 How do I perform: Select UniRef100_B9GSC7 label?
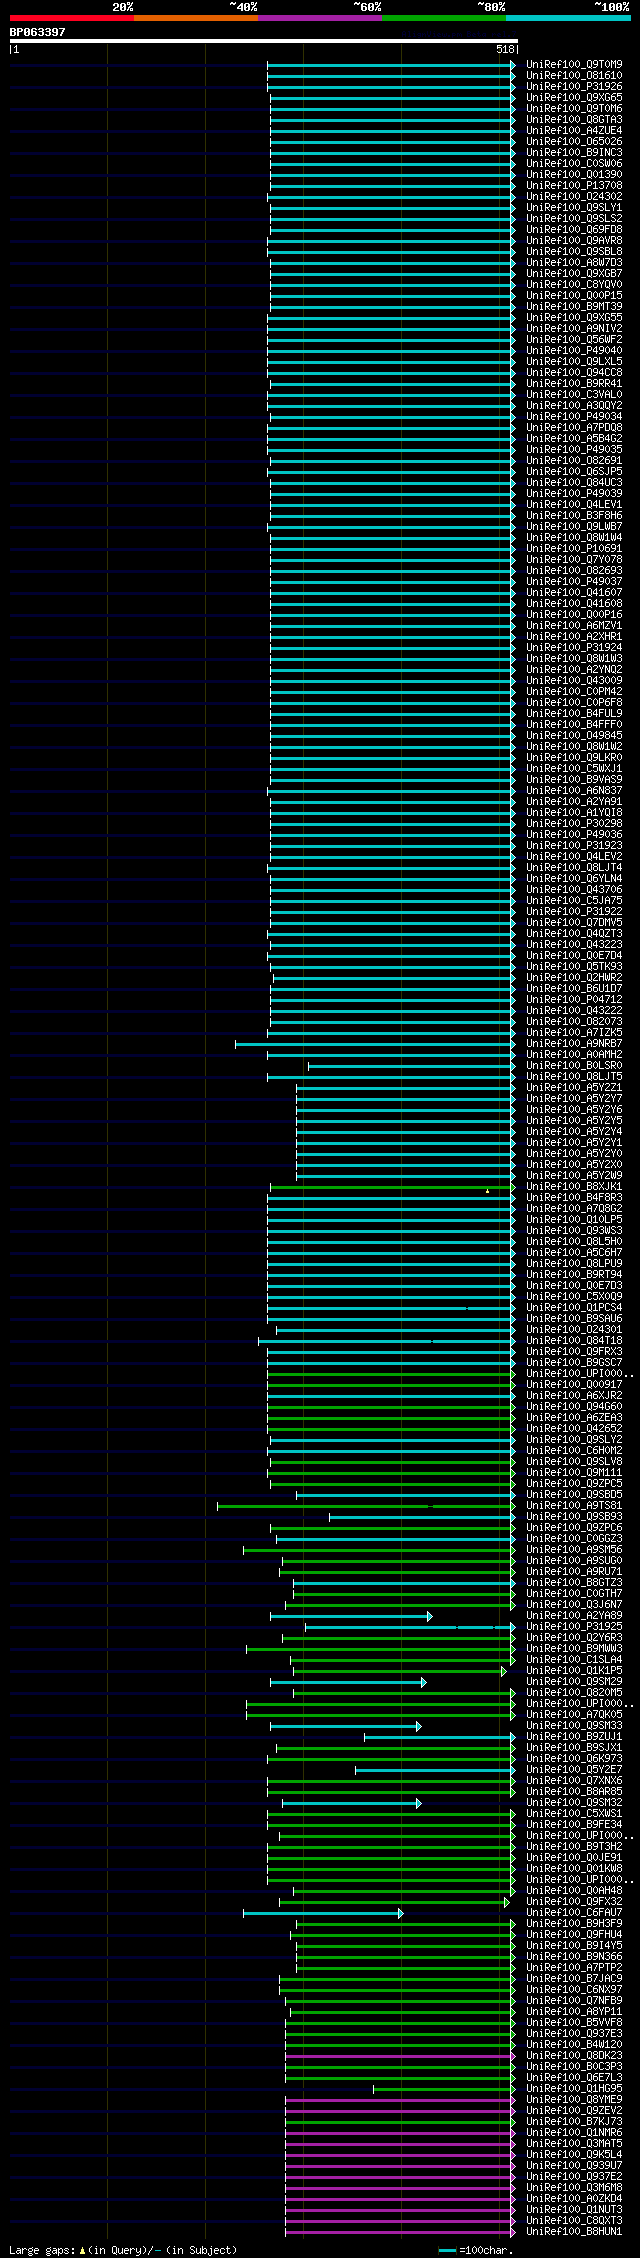pyautogui.click(x=575, y=1363)
